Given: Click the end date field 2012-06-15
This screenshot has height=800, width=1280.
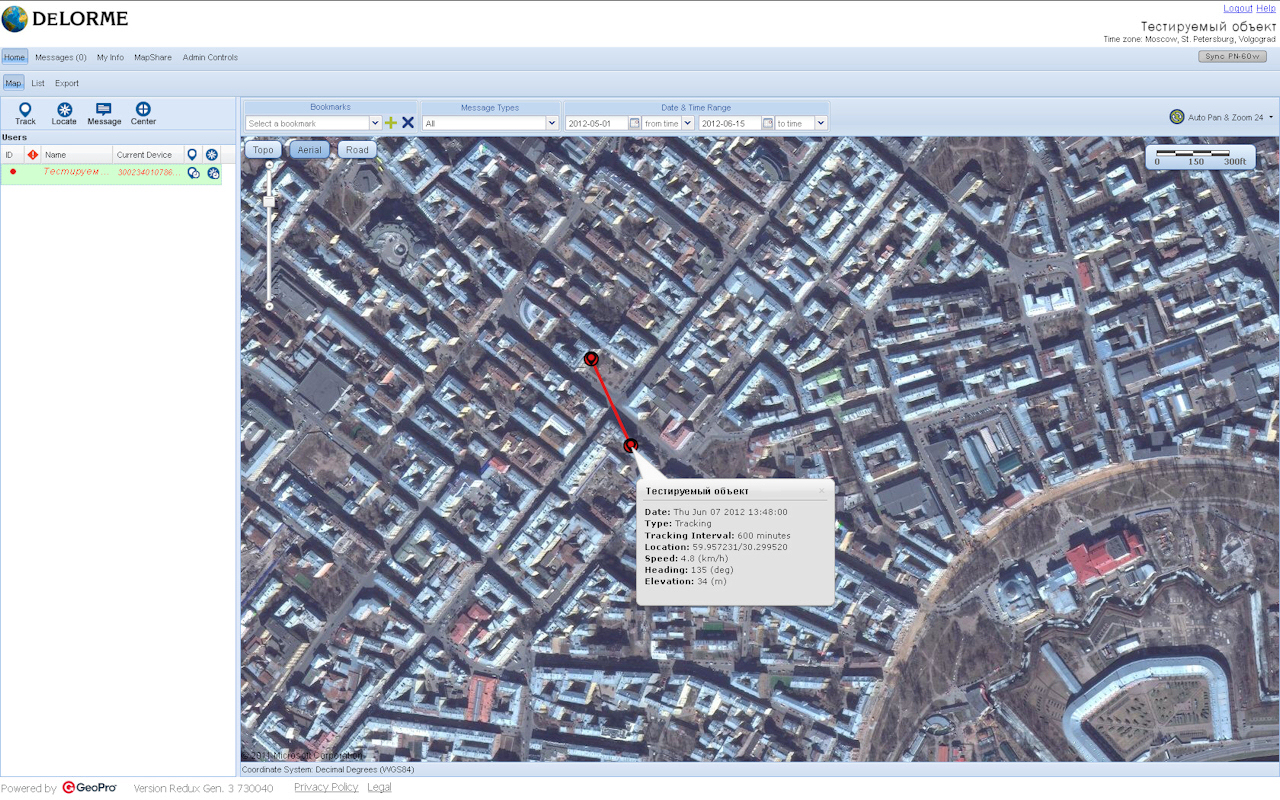Looking at the screenshot, I should 731,123.
